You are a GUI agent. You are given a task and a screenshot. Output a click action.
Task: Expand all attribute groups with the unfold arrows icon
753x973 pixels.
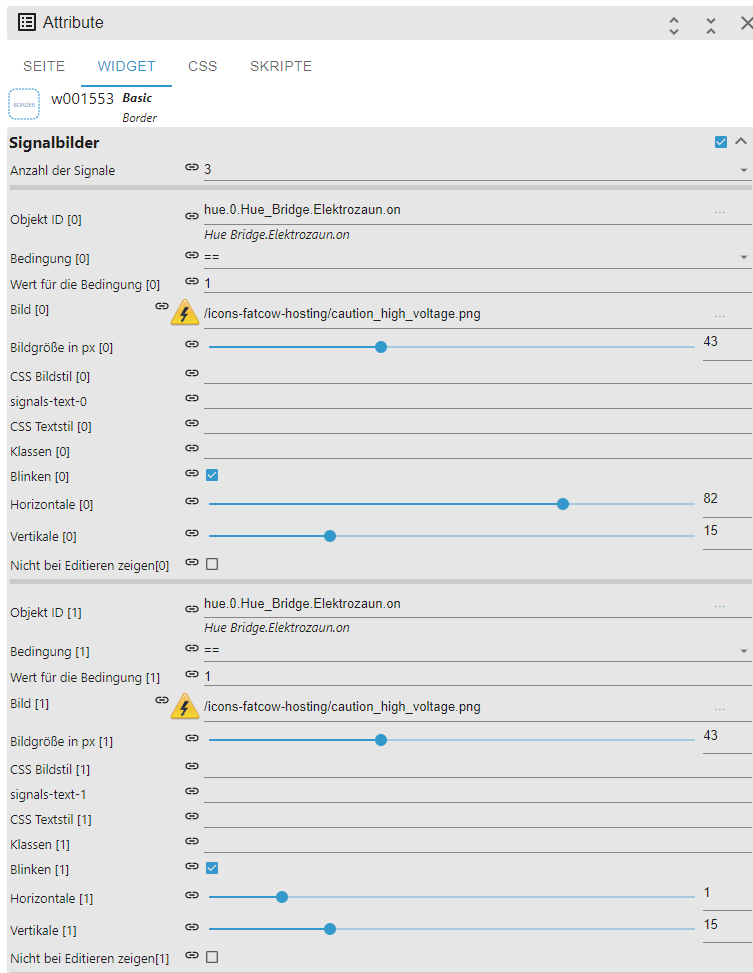(674, 24)
